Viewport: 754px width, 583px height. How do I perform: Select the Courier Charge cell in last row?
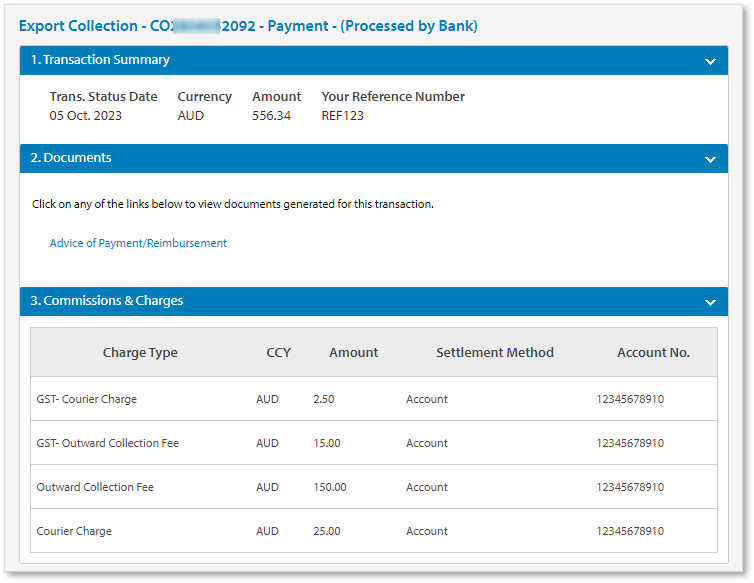74,531
